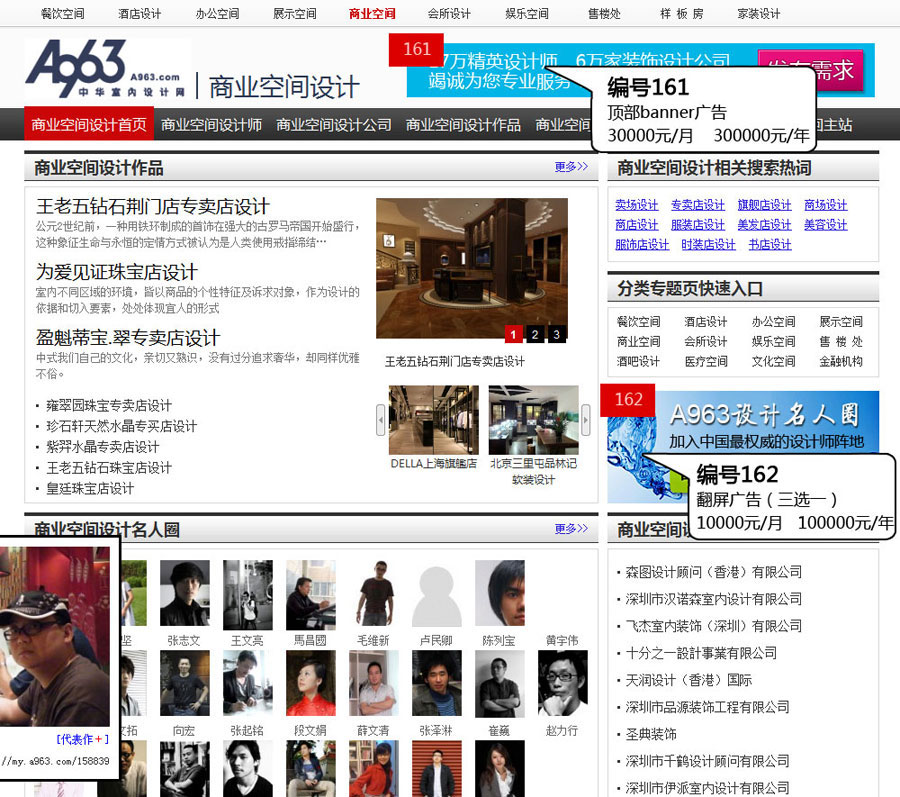900x797 pixels.
Task: Open company 深圳市千鹤设计顾问有限公司
Action: tap(707, 761)
